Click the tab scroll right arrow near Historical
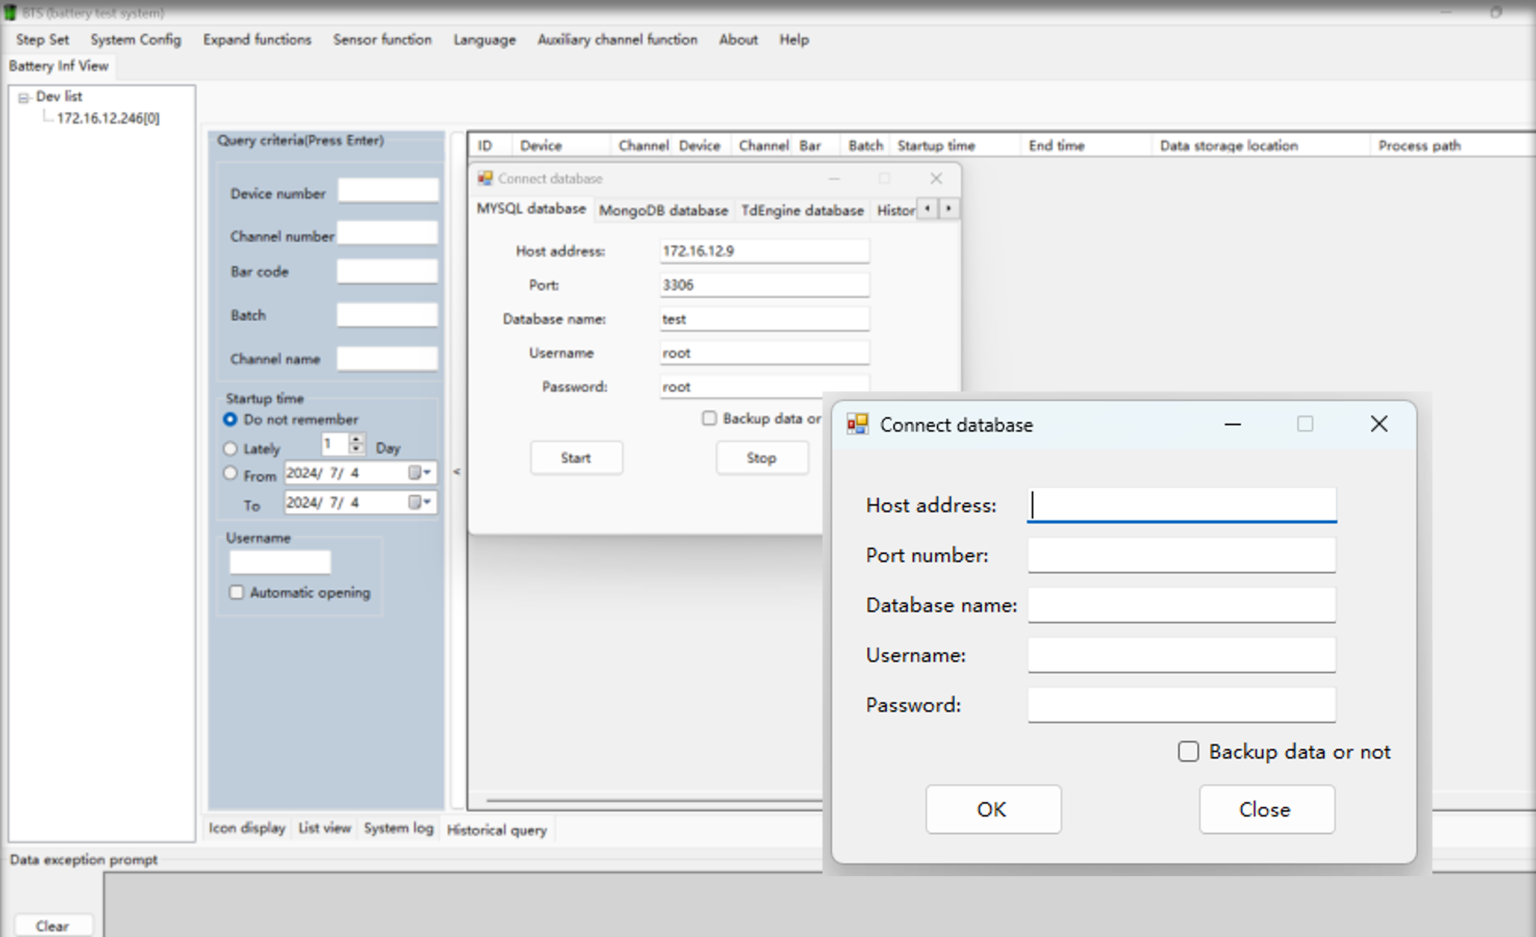The width and height of the screenshot is (1536, 937). click(x=948, y=209)
